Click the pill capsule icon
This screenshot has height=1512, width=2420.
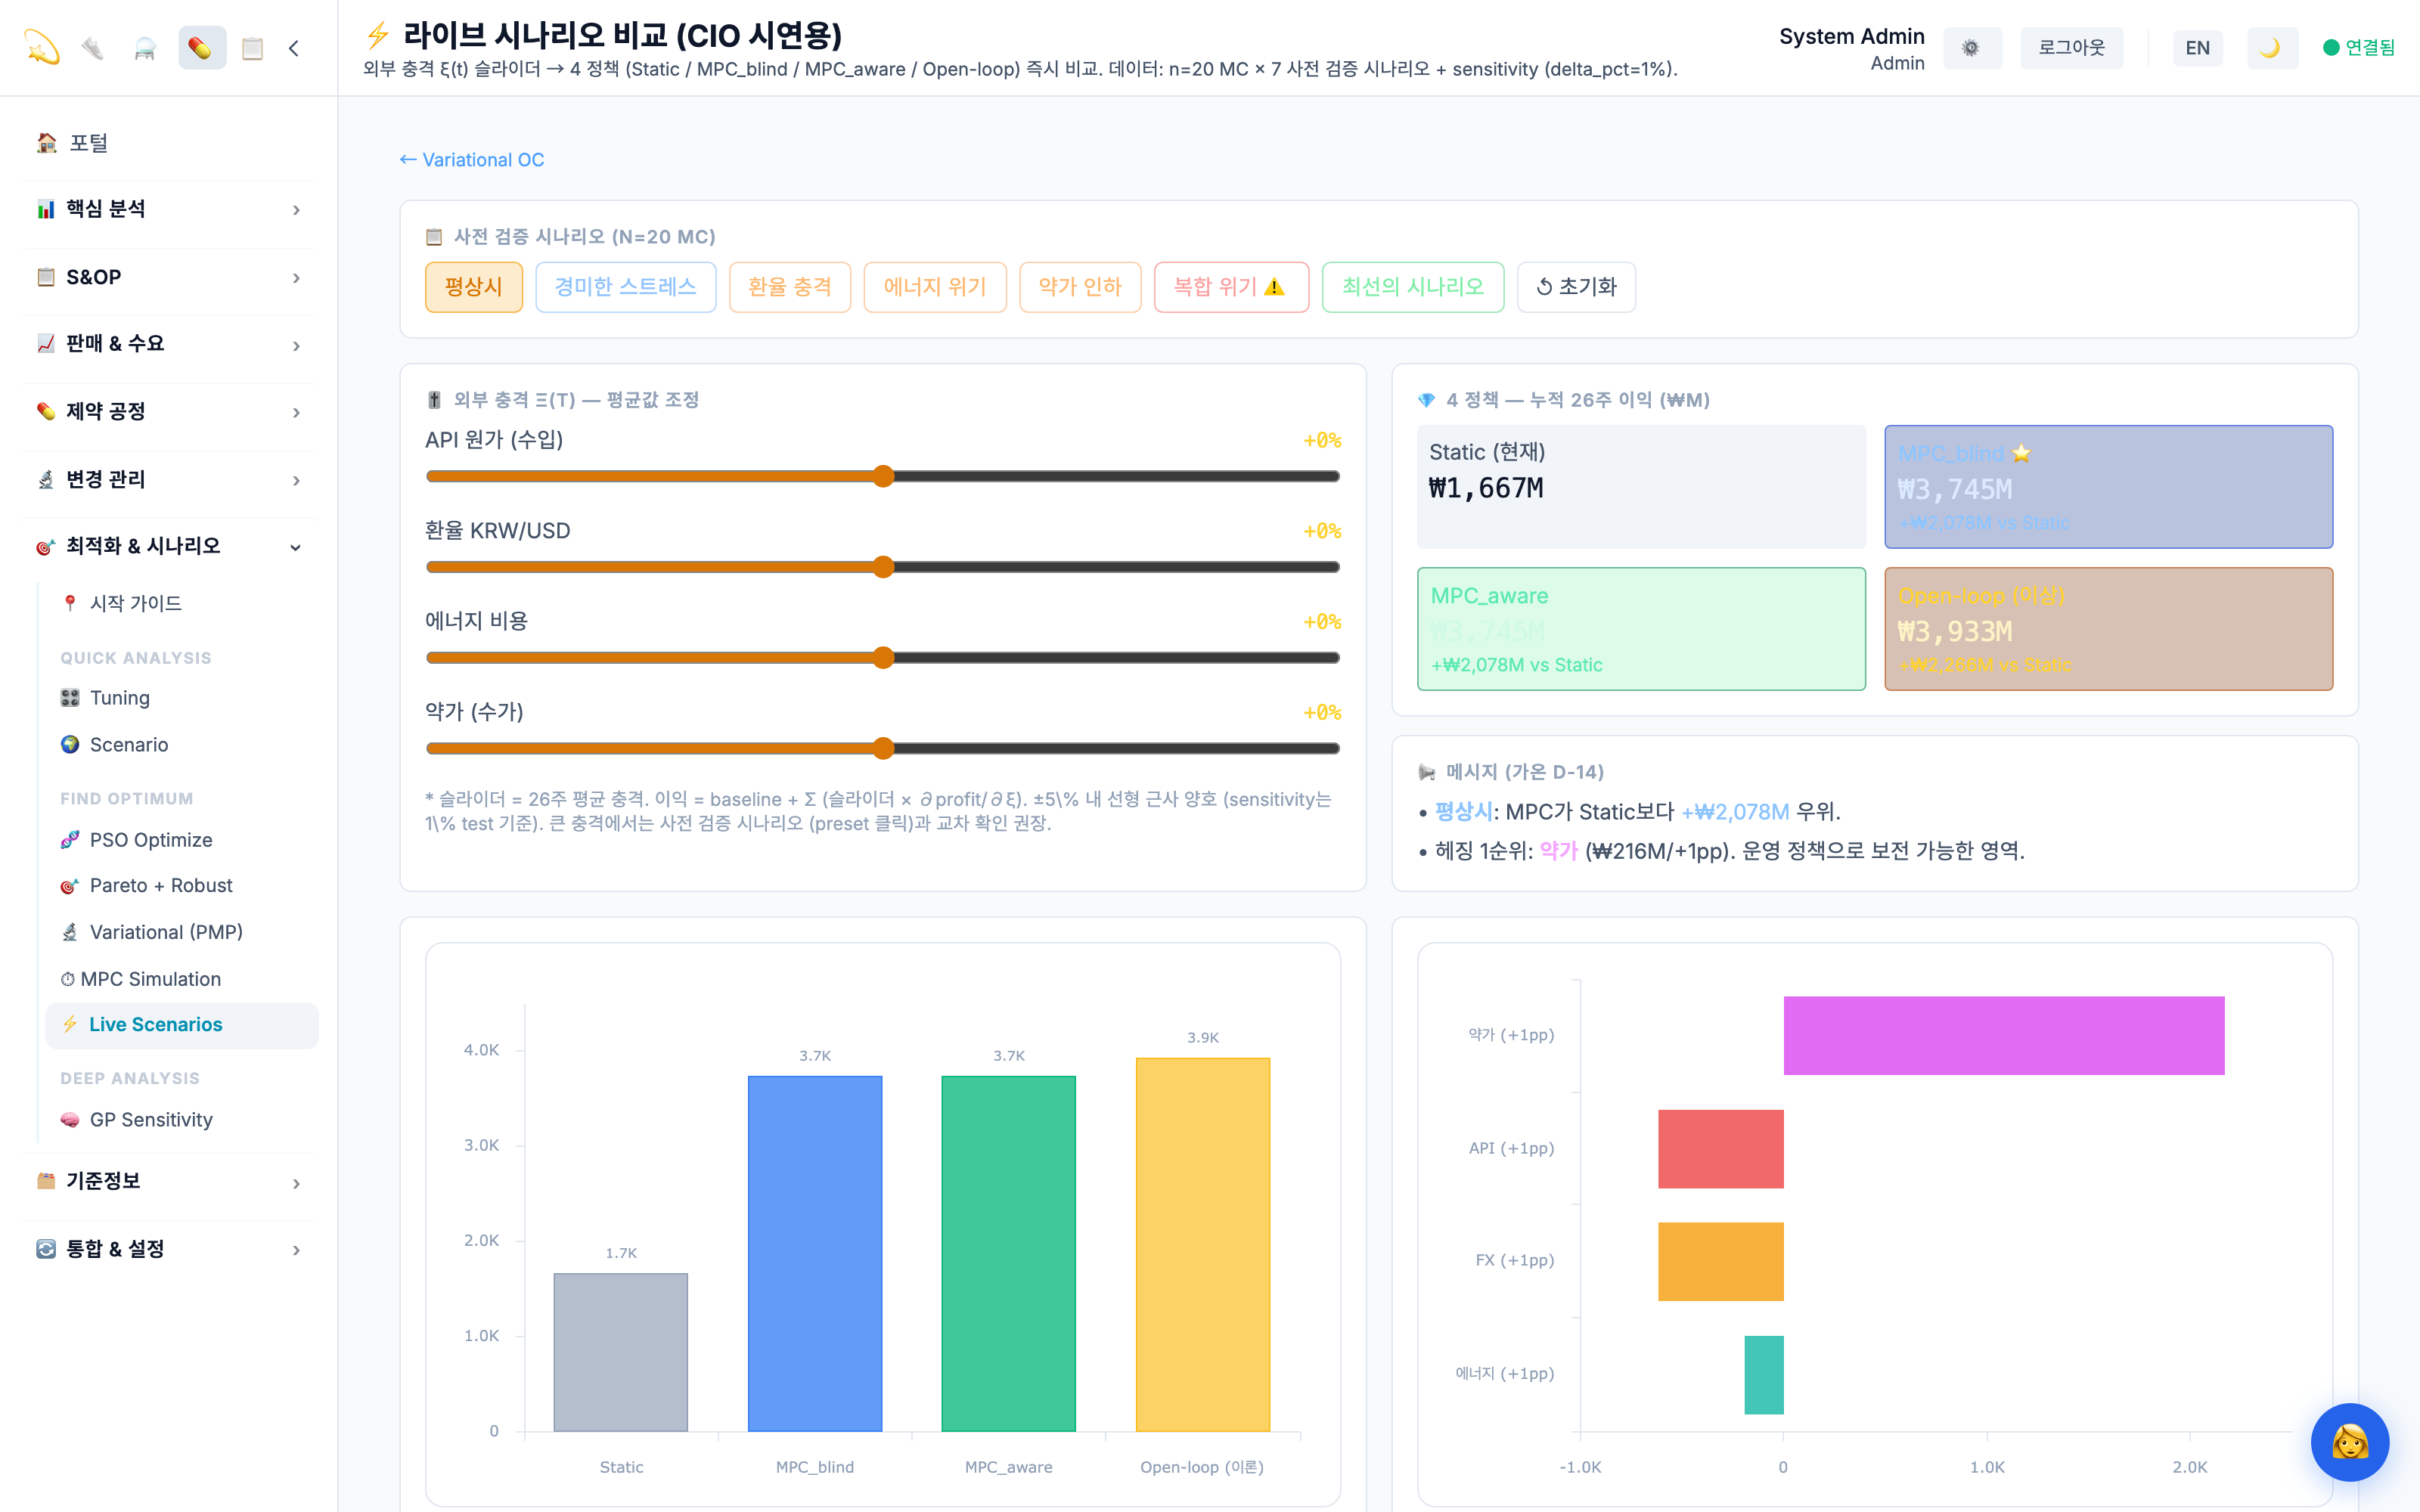[201, 48]
